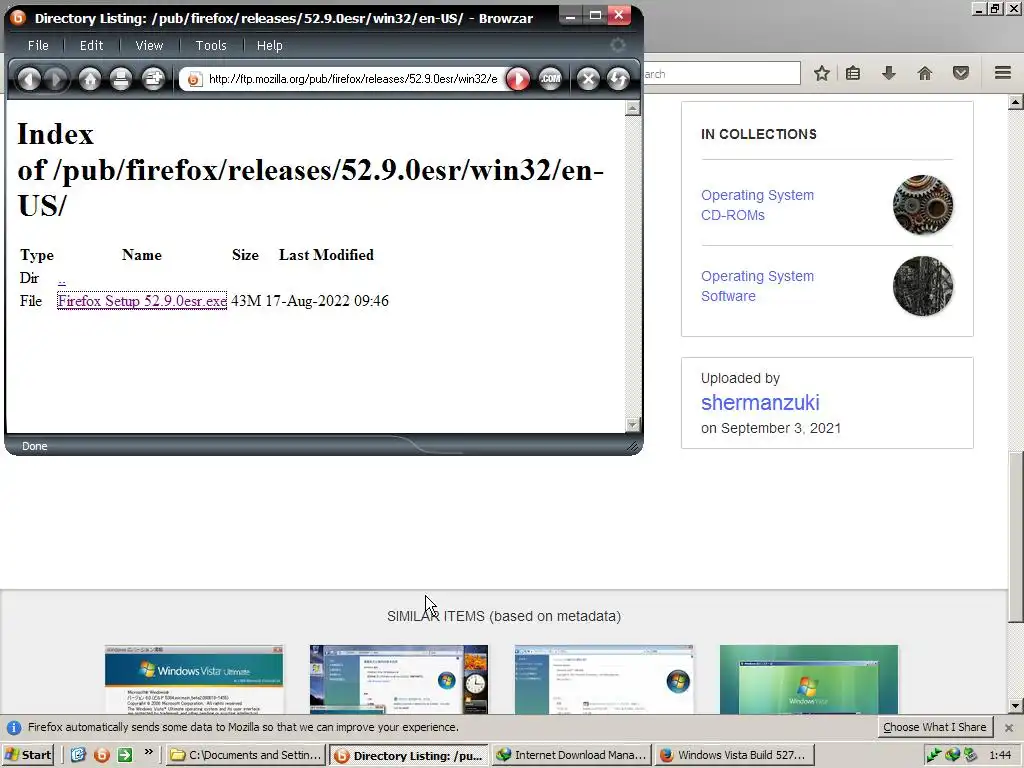1024x768 pixels.
Task: Click the .COM address-completion button
Action: tap(551, 79)
